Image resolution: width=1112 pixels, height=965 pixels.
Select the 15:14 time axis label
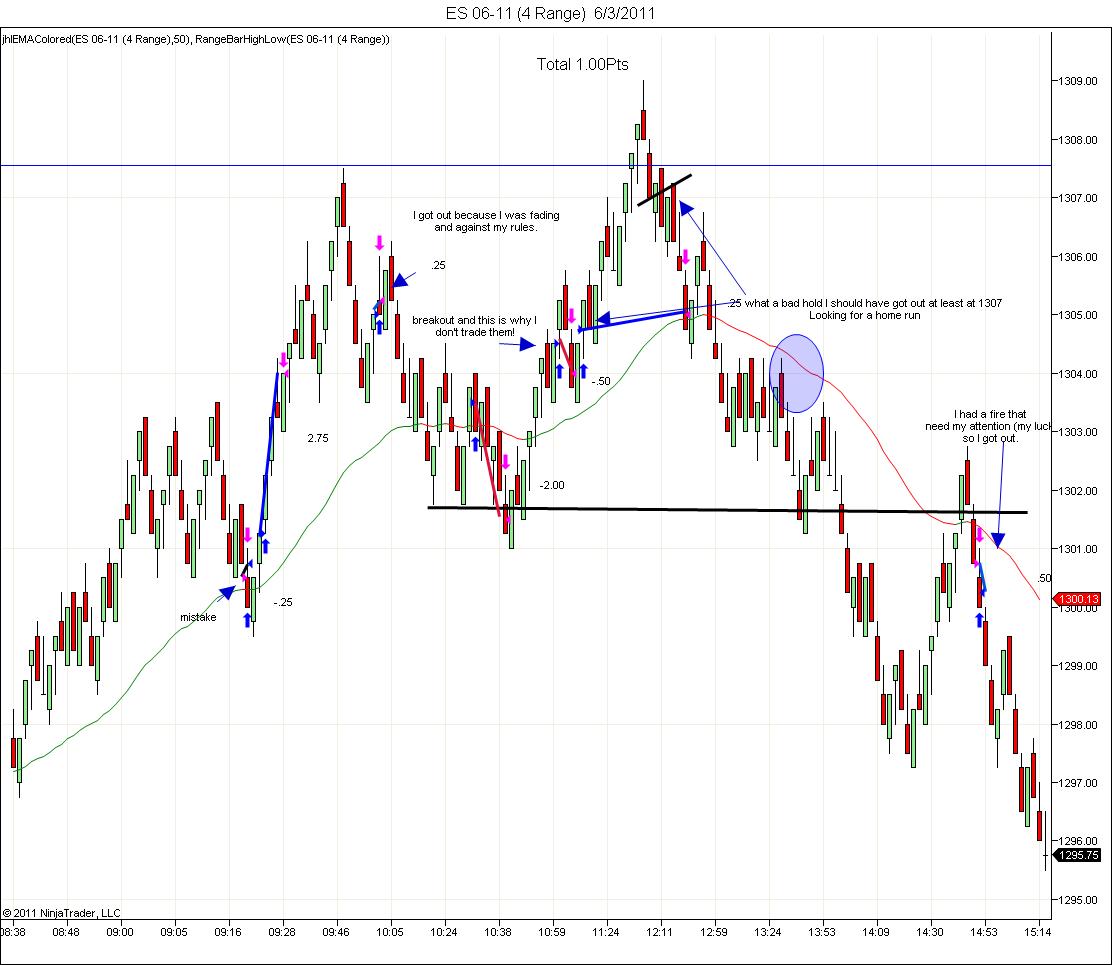[1037, 932]
